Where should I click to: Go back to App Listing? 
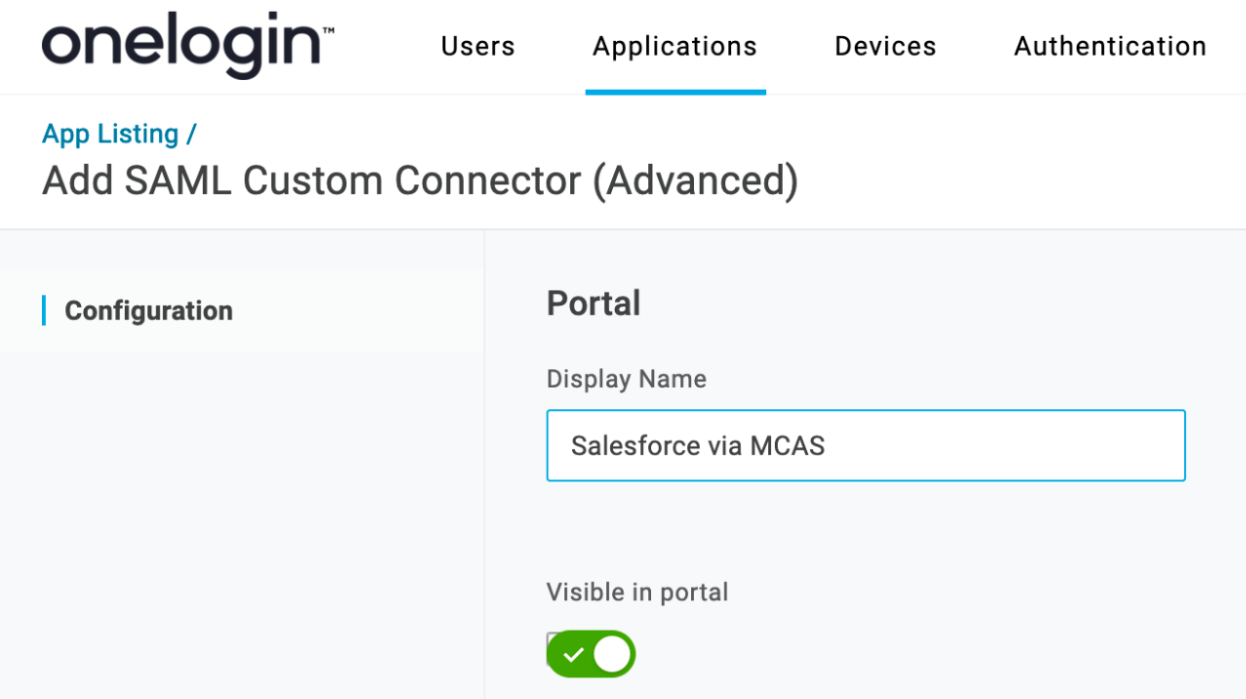(x=110, y=134)
